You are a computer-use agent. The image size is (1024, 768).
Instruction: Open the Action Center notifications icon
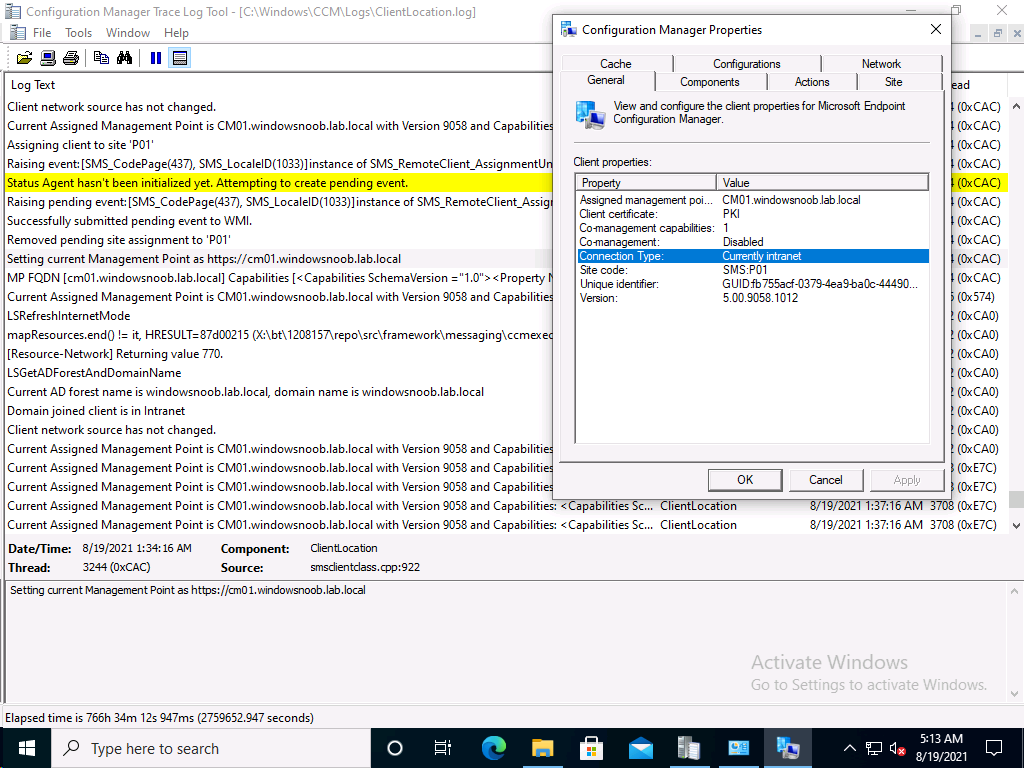(x=994, y=748)
